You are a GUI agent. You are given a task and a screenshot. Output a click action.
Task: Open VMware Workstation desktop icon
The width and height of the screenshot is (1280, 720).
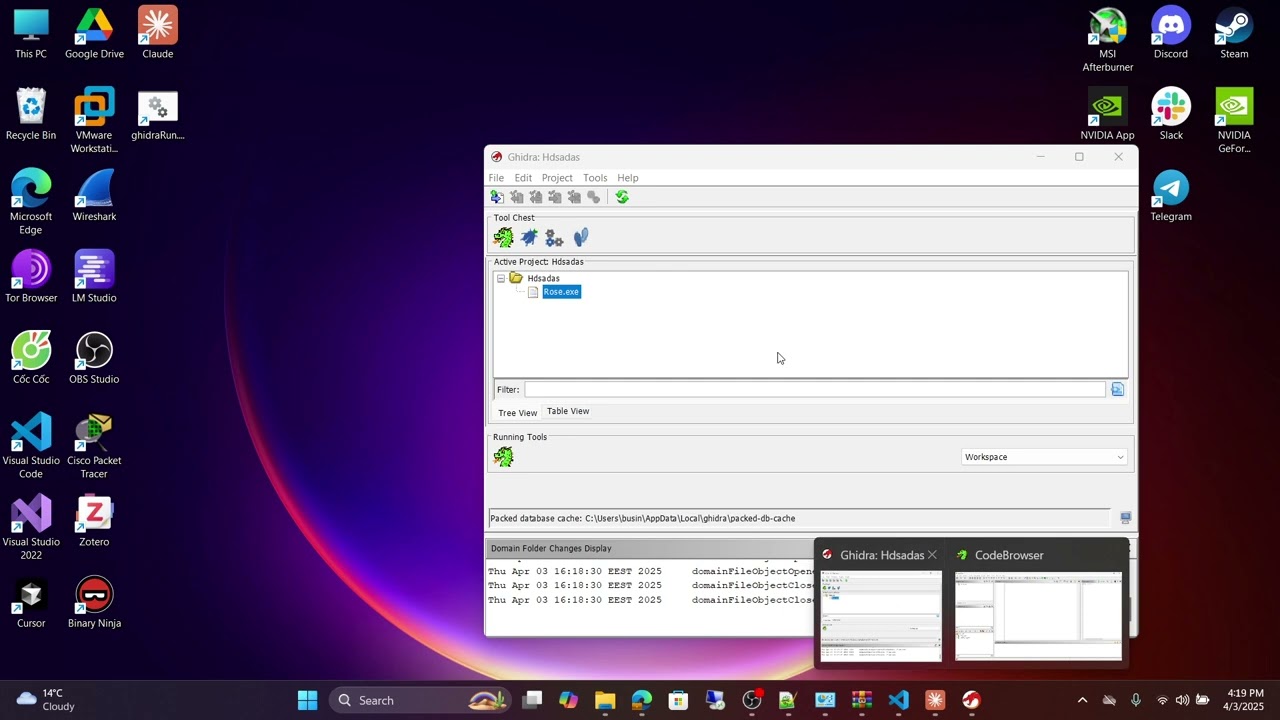tap(94, 121)
